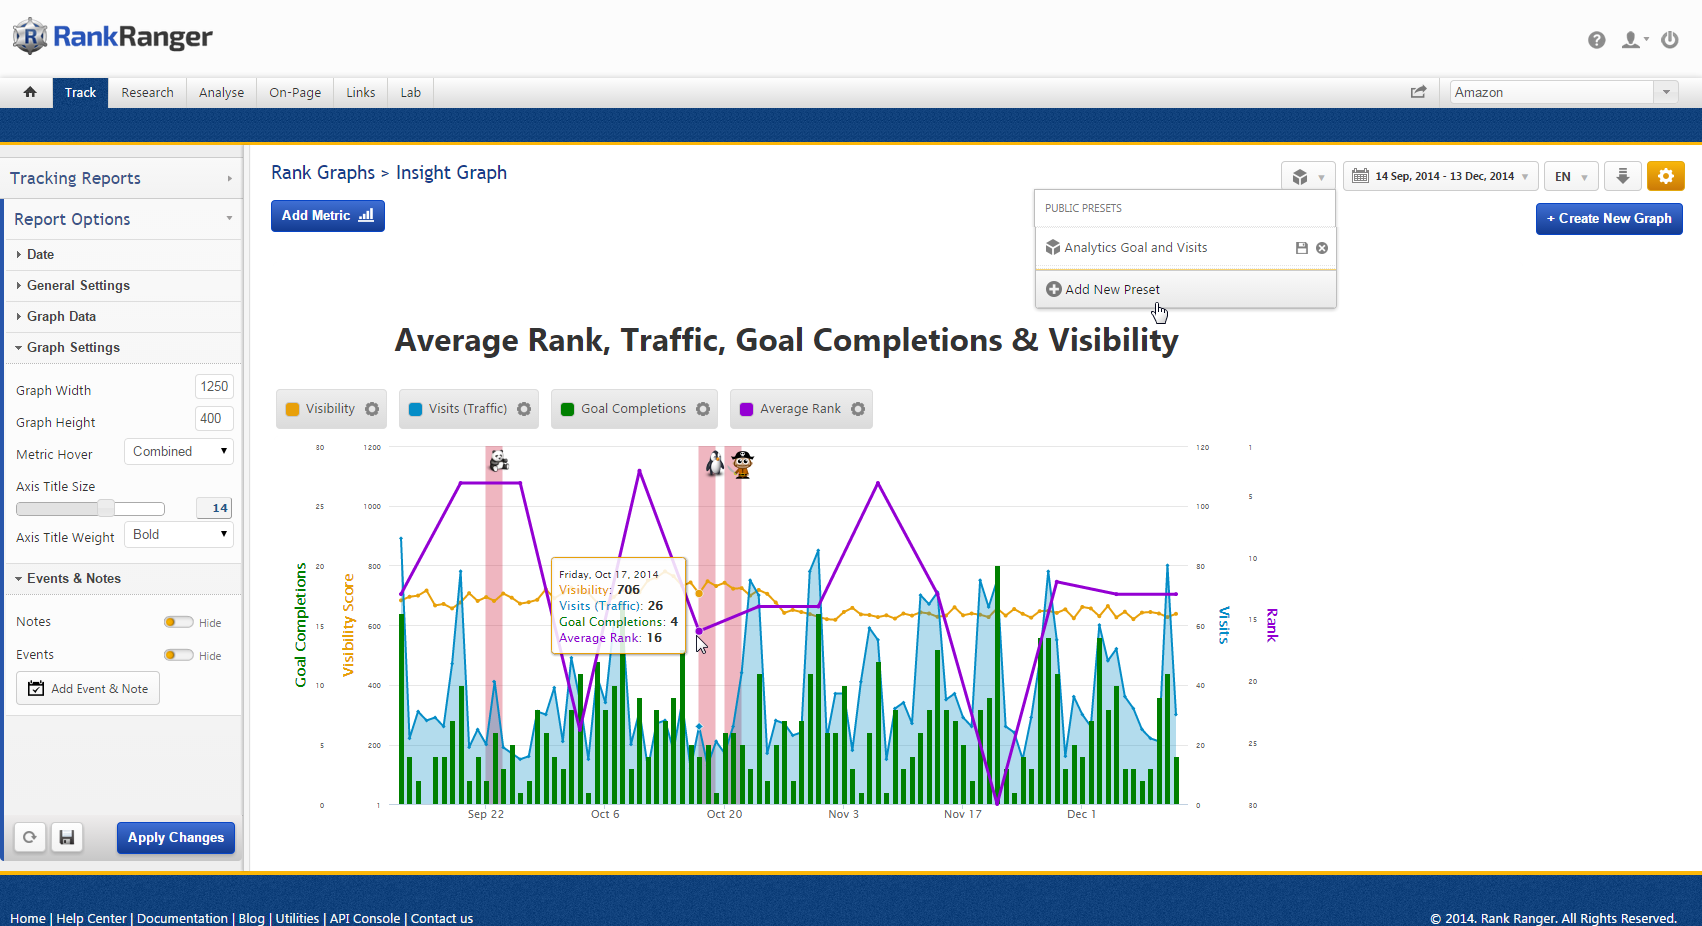Open settings gear for Visibility metric
The height and width of the screenshot is (926, 1702).
(372, 409)
